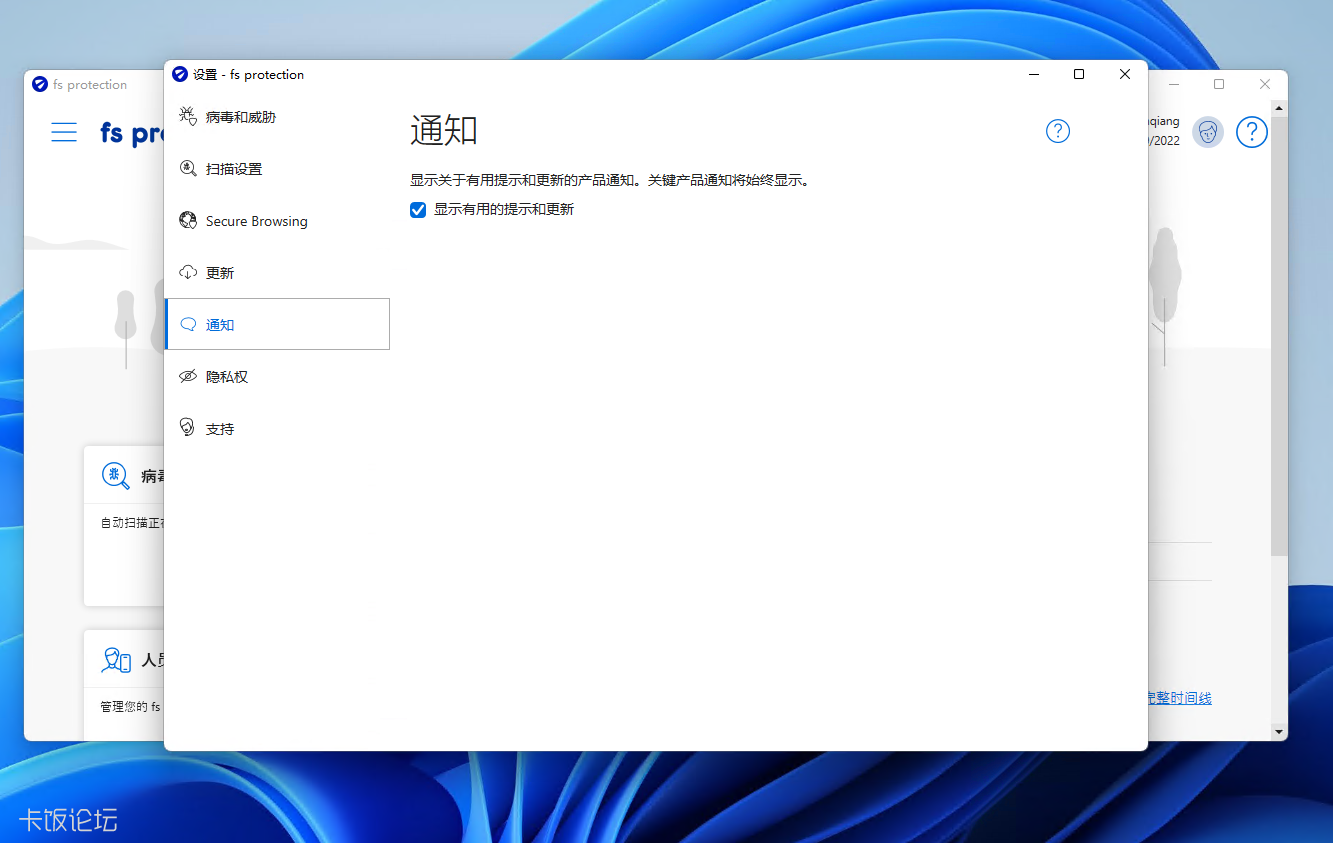The width and height of the screenshot is (1333, 843).
Task: Click the fs protection shield logo in title bar
Action: click(x=180, y=73)
